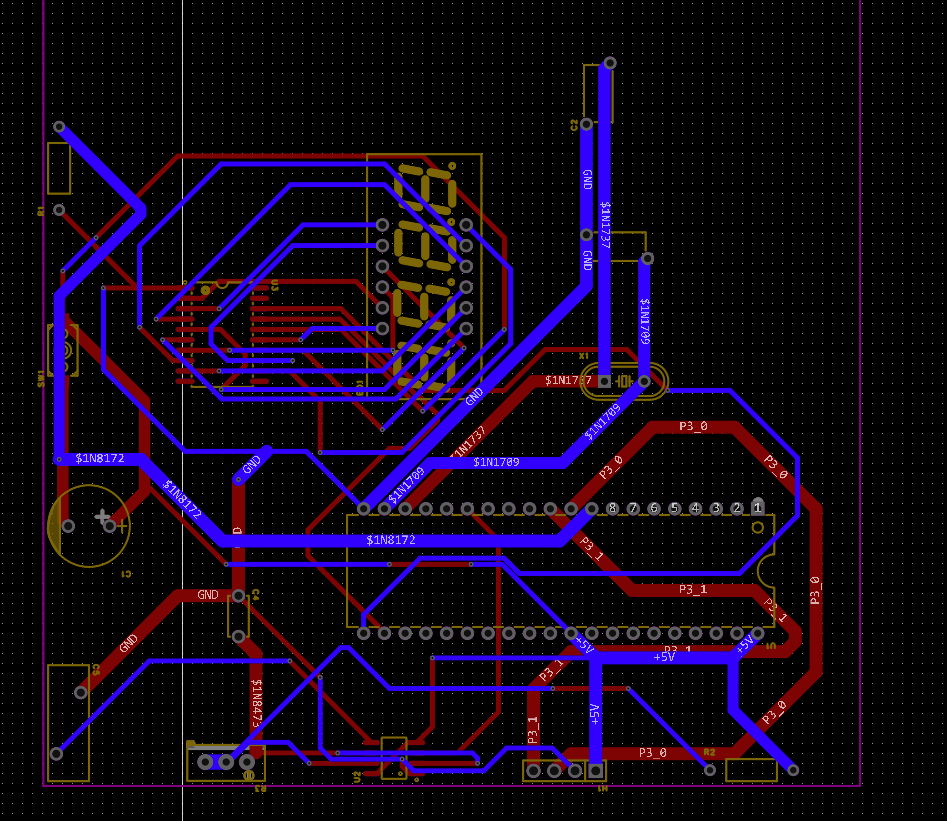Viewport: 947px width, 821px height.
Task: Select the IC pad numbered 7
Action: pyautogui.click(x=633, y=509)
